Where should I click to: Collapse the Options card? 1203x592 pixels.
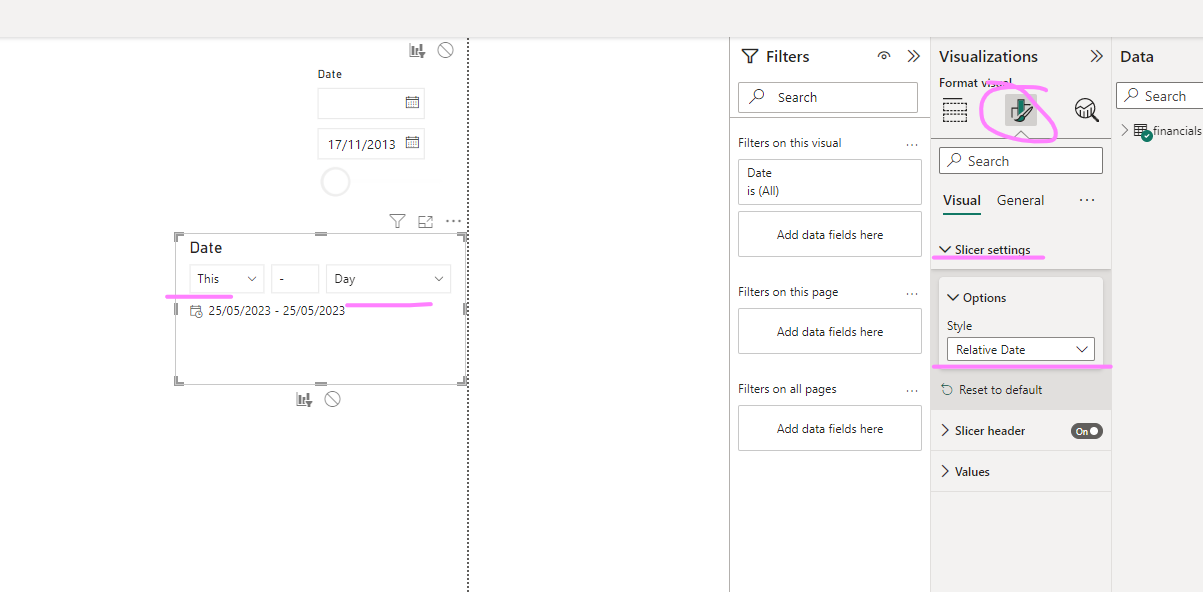(953, 298)
